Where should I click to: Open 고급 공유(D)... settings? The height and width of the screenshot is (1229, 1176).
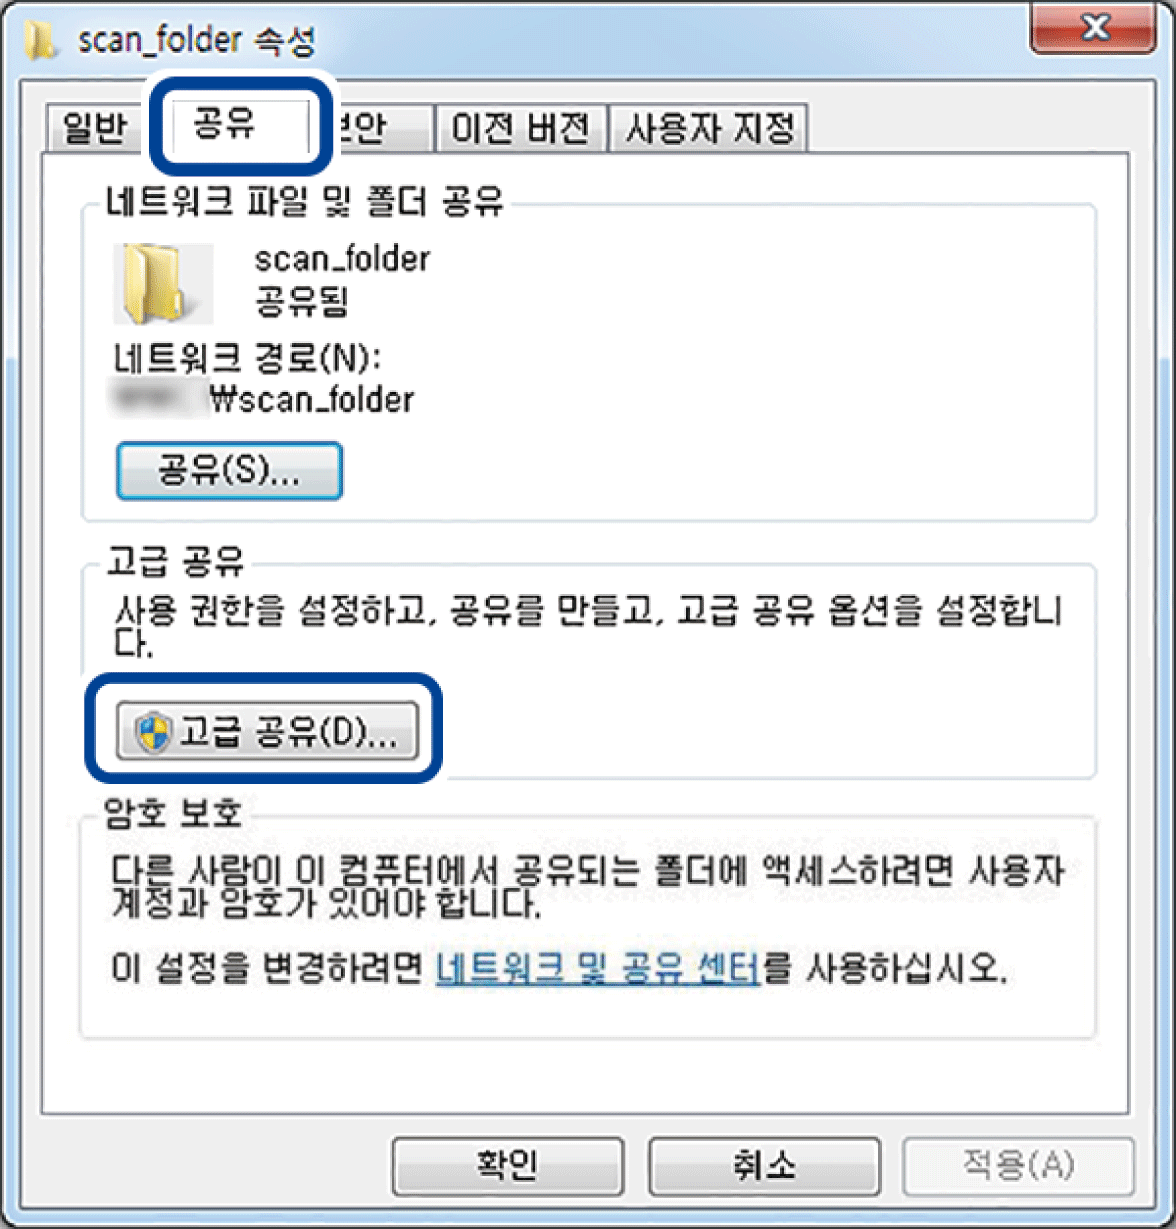(268, 735)
